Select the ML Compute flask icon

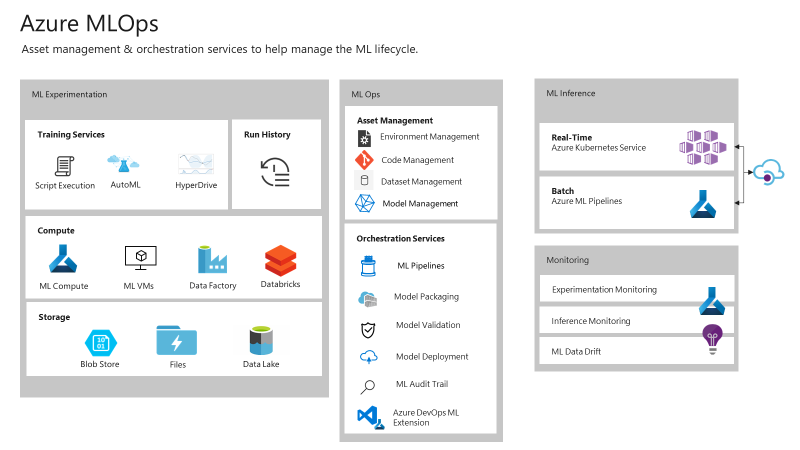point(63,259)
